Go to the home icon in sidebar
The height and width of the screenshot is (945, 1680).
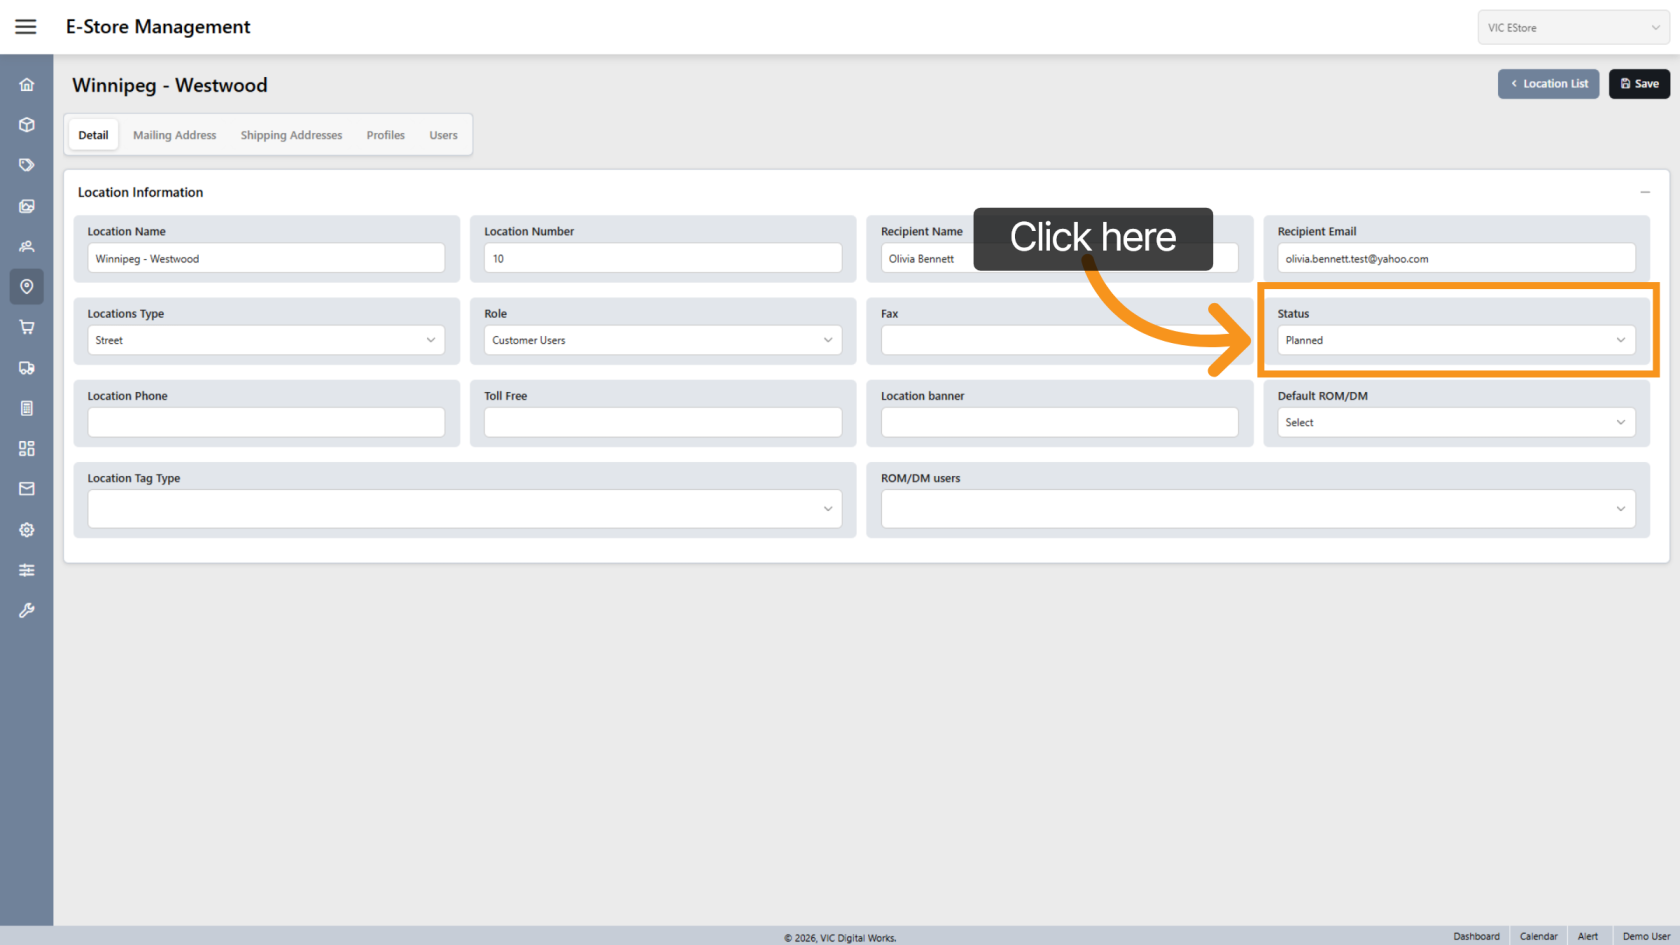click(27, 85)
